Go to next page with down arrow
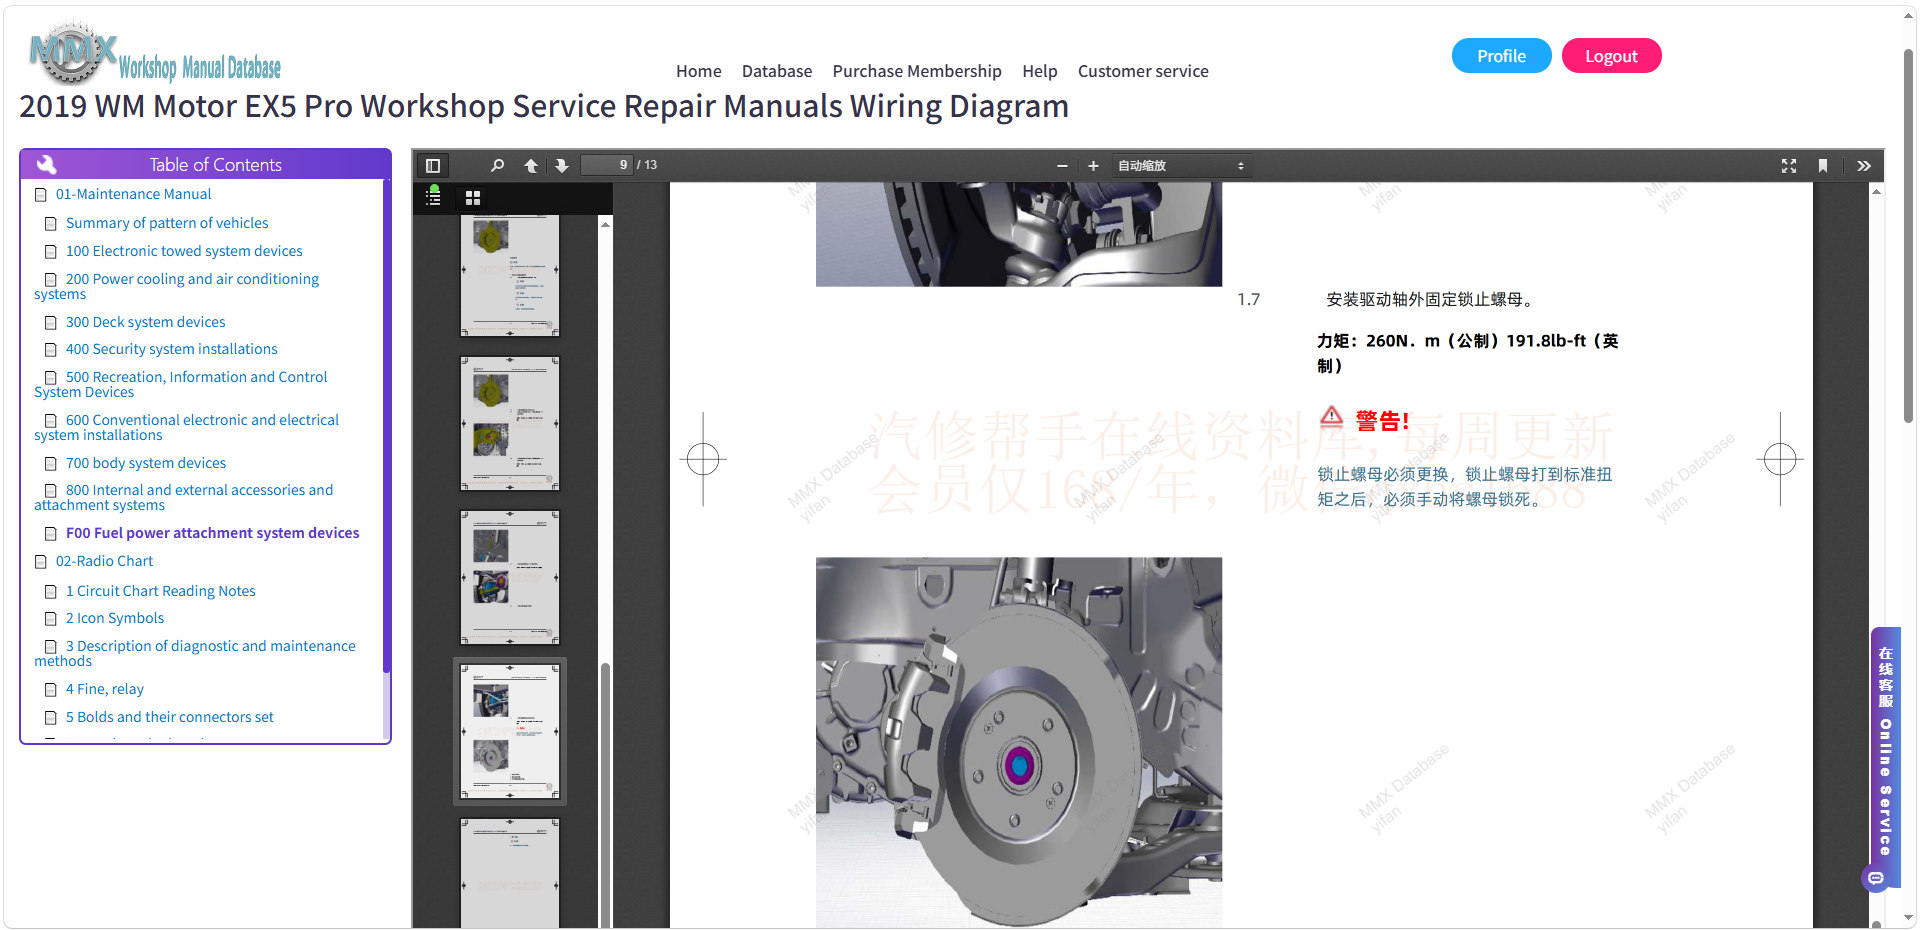The height and width of the screenshot is (930, 1920). [x=562, y=166]
